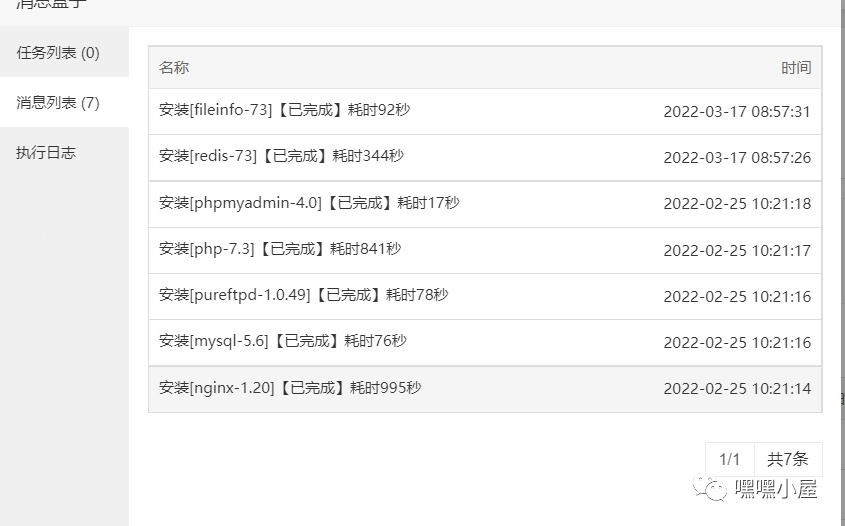Click the 时间 column header
The image size is (845, 526).
[x=796, y=67]
